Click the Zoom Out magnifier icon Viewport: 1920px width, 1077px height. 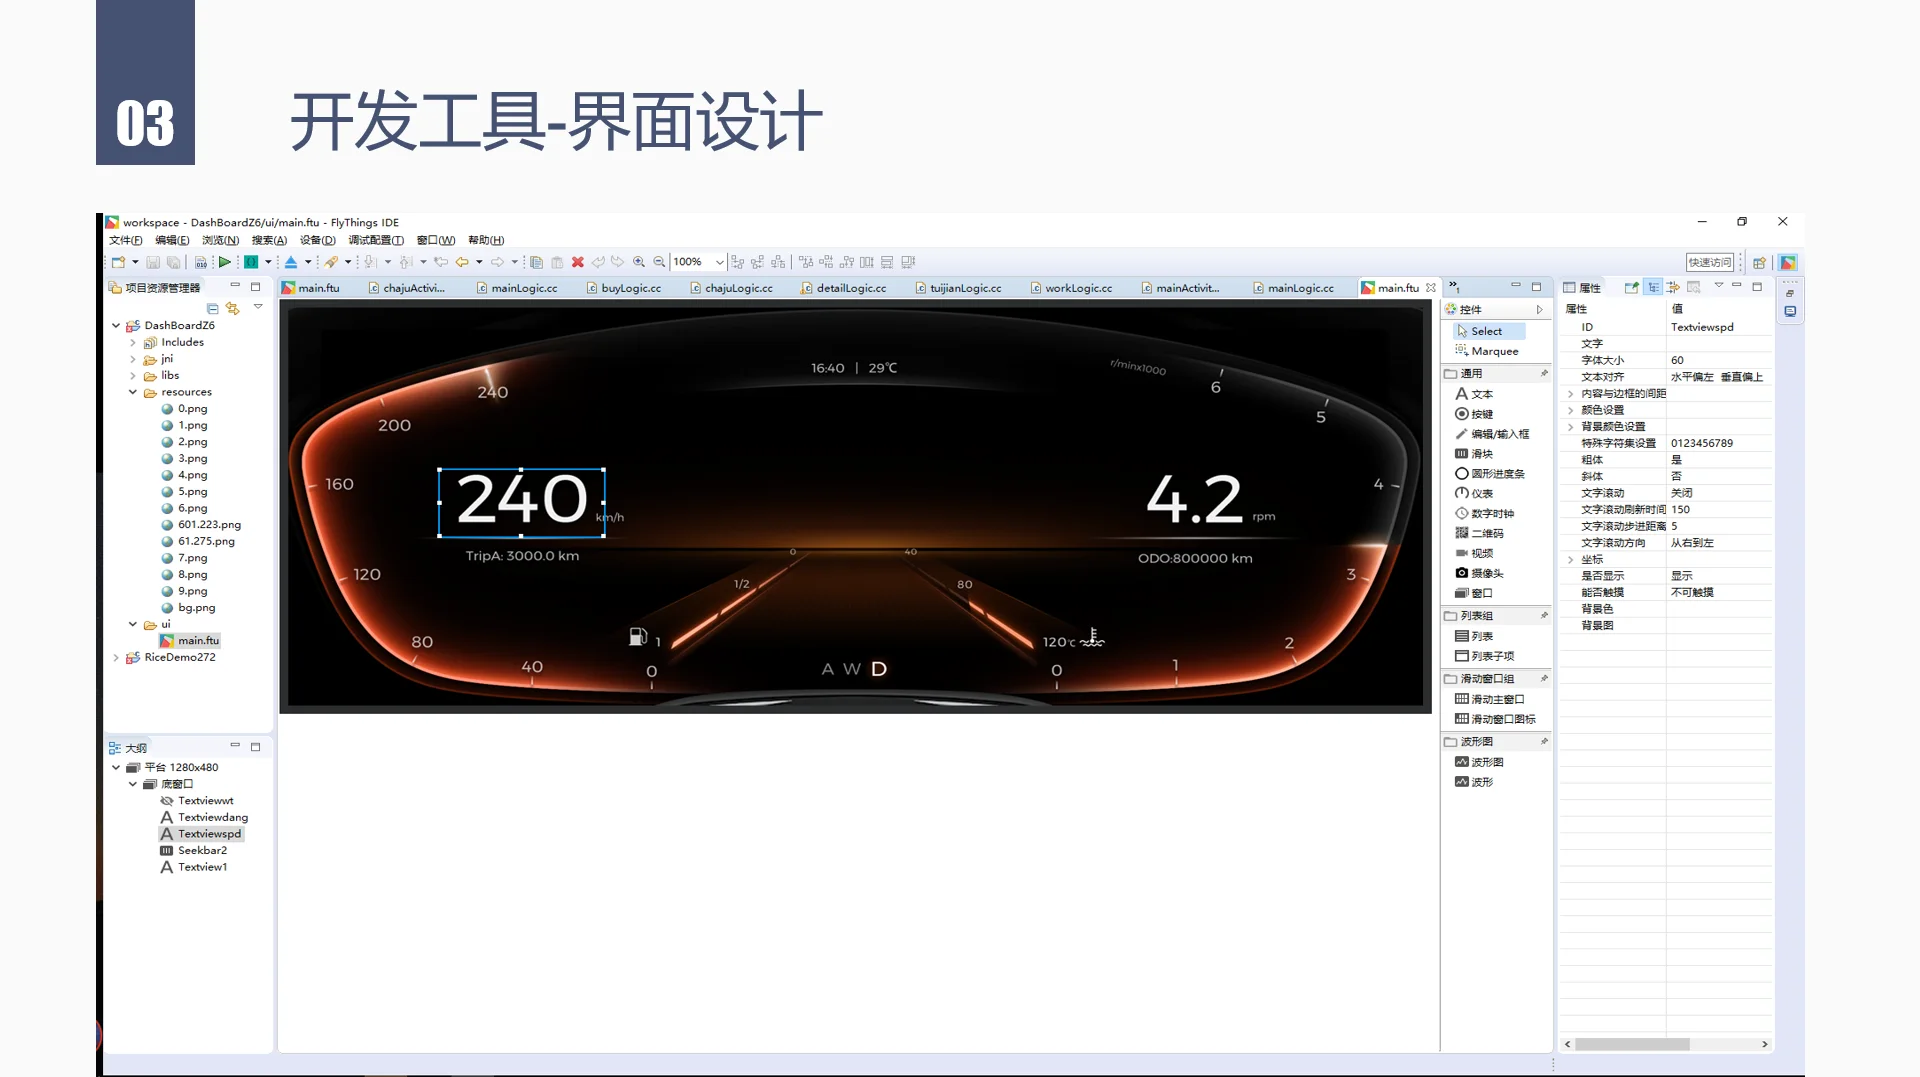click(x=660, y=262)
